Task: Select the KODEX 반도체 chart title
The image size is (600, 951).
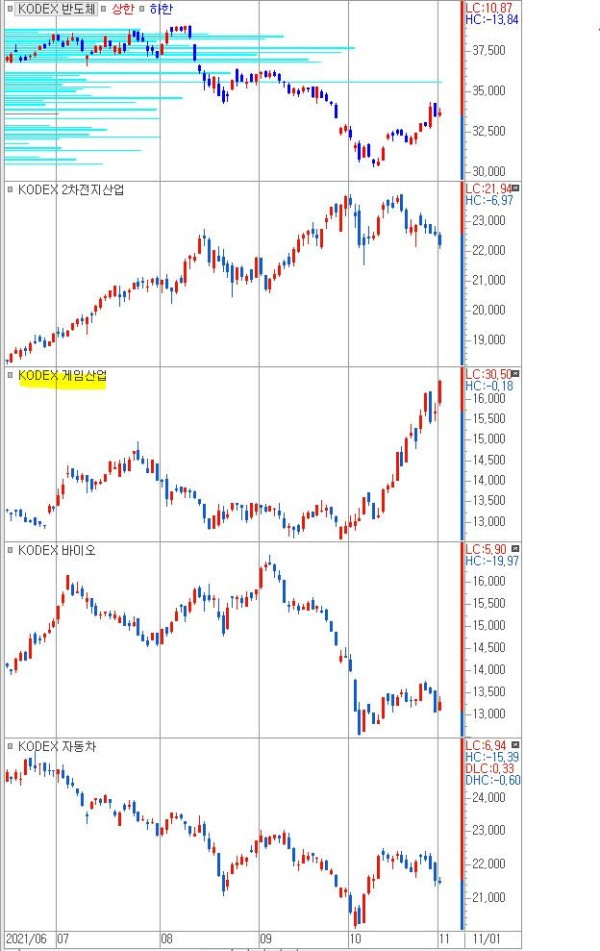Action: 56,9
